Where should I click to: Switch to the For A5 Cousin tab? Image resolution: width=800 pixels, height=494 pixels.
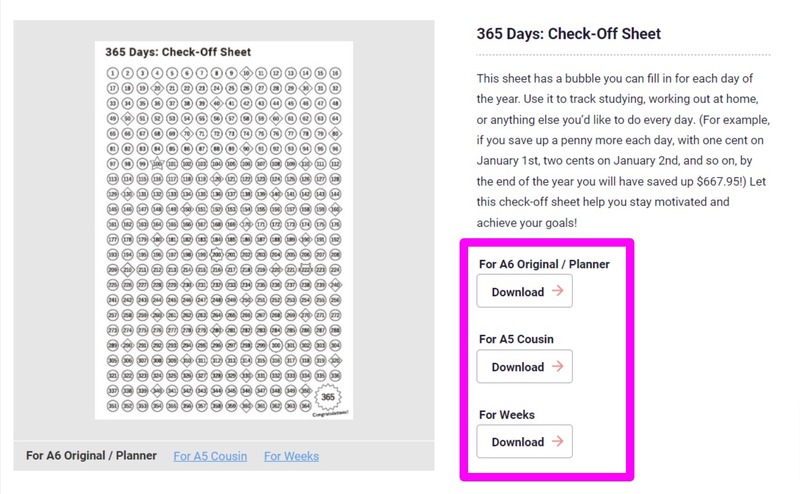pos(210,456)
